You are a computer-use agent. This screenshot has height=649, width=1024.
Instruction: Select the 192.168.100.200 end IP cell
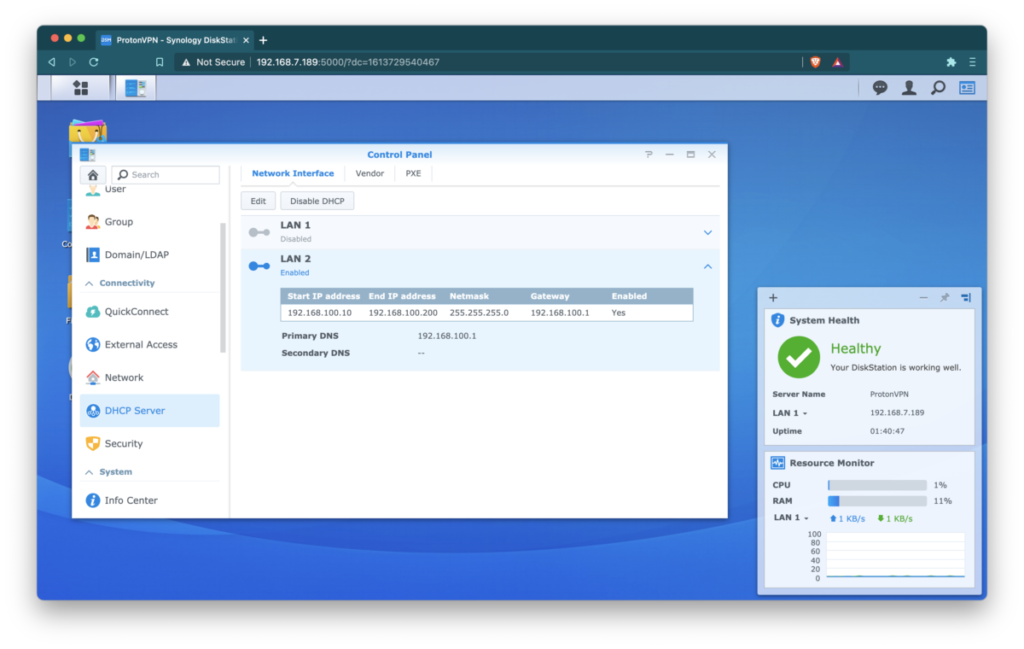click(x=403, y=313)
